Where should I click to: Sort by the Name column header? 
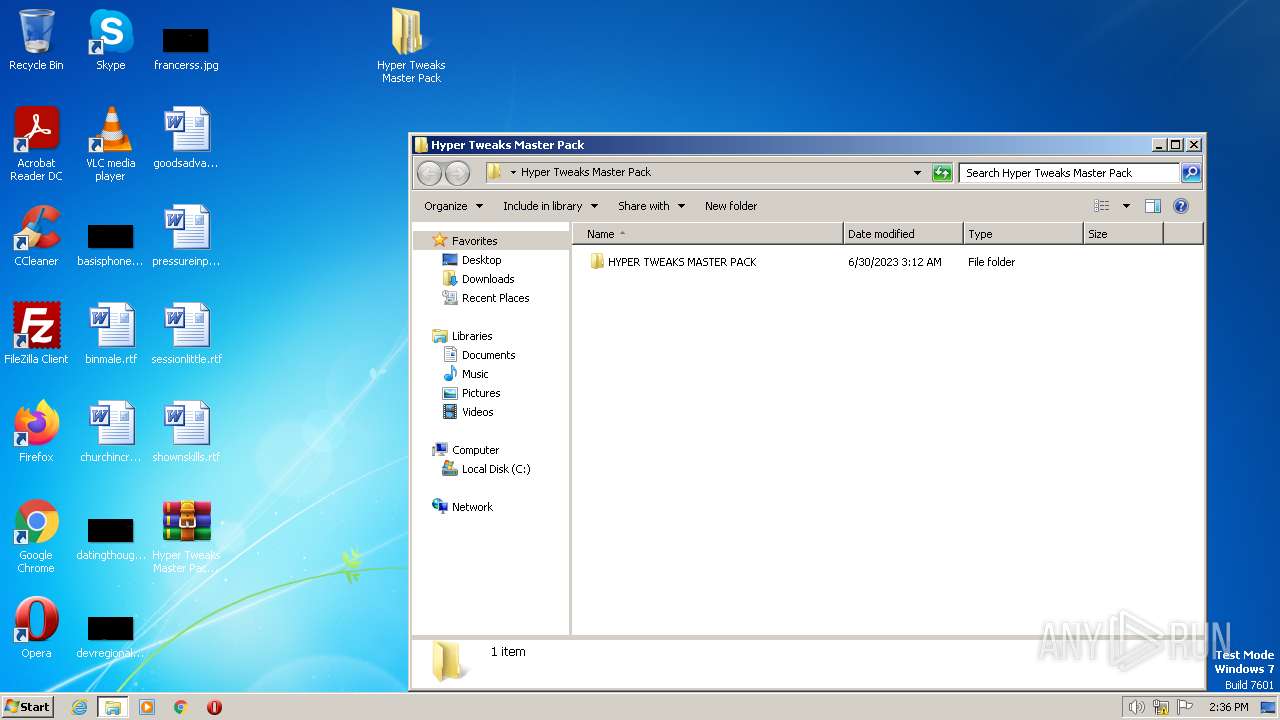point(708,234)
